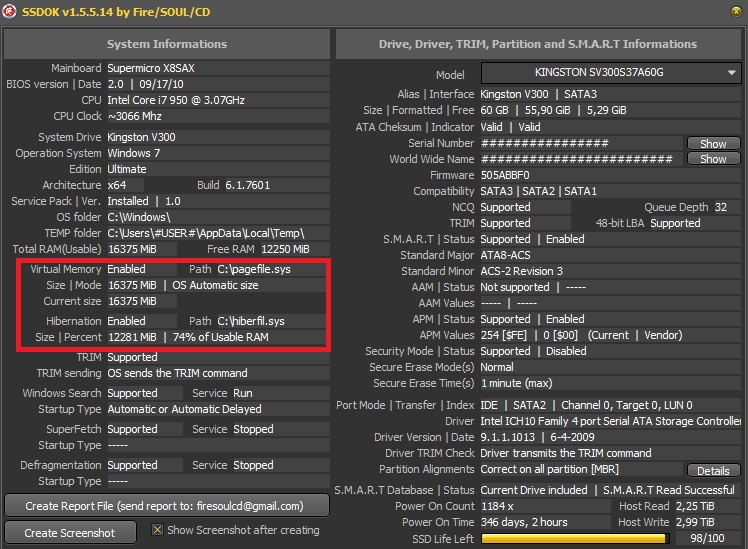The height and width of the screenshot is (549, 748).
Task: Click the C:\hiberfil.sys path
Action: 251,321
